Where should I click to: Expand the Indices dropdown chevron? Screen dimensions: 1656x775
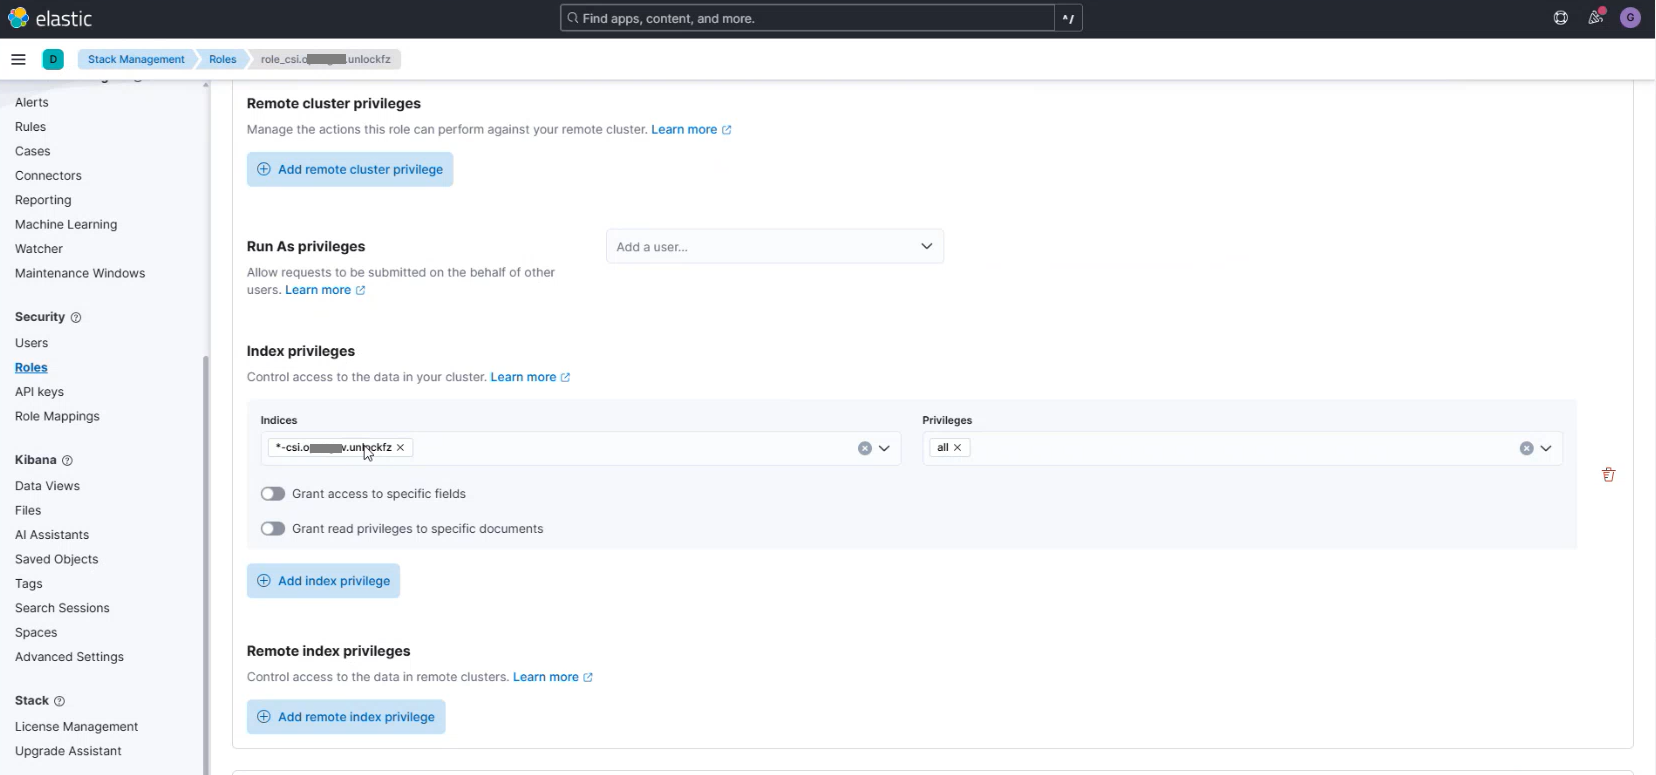click(884, 448)
